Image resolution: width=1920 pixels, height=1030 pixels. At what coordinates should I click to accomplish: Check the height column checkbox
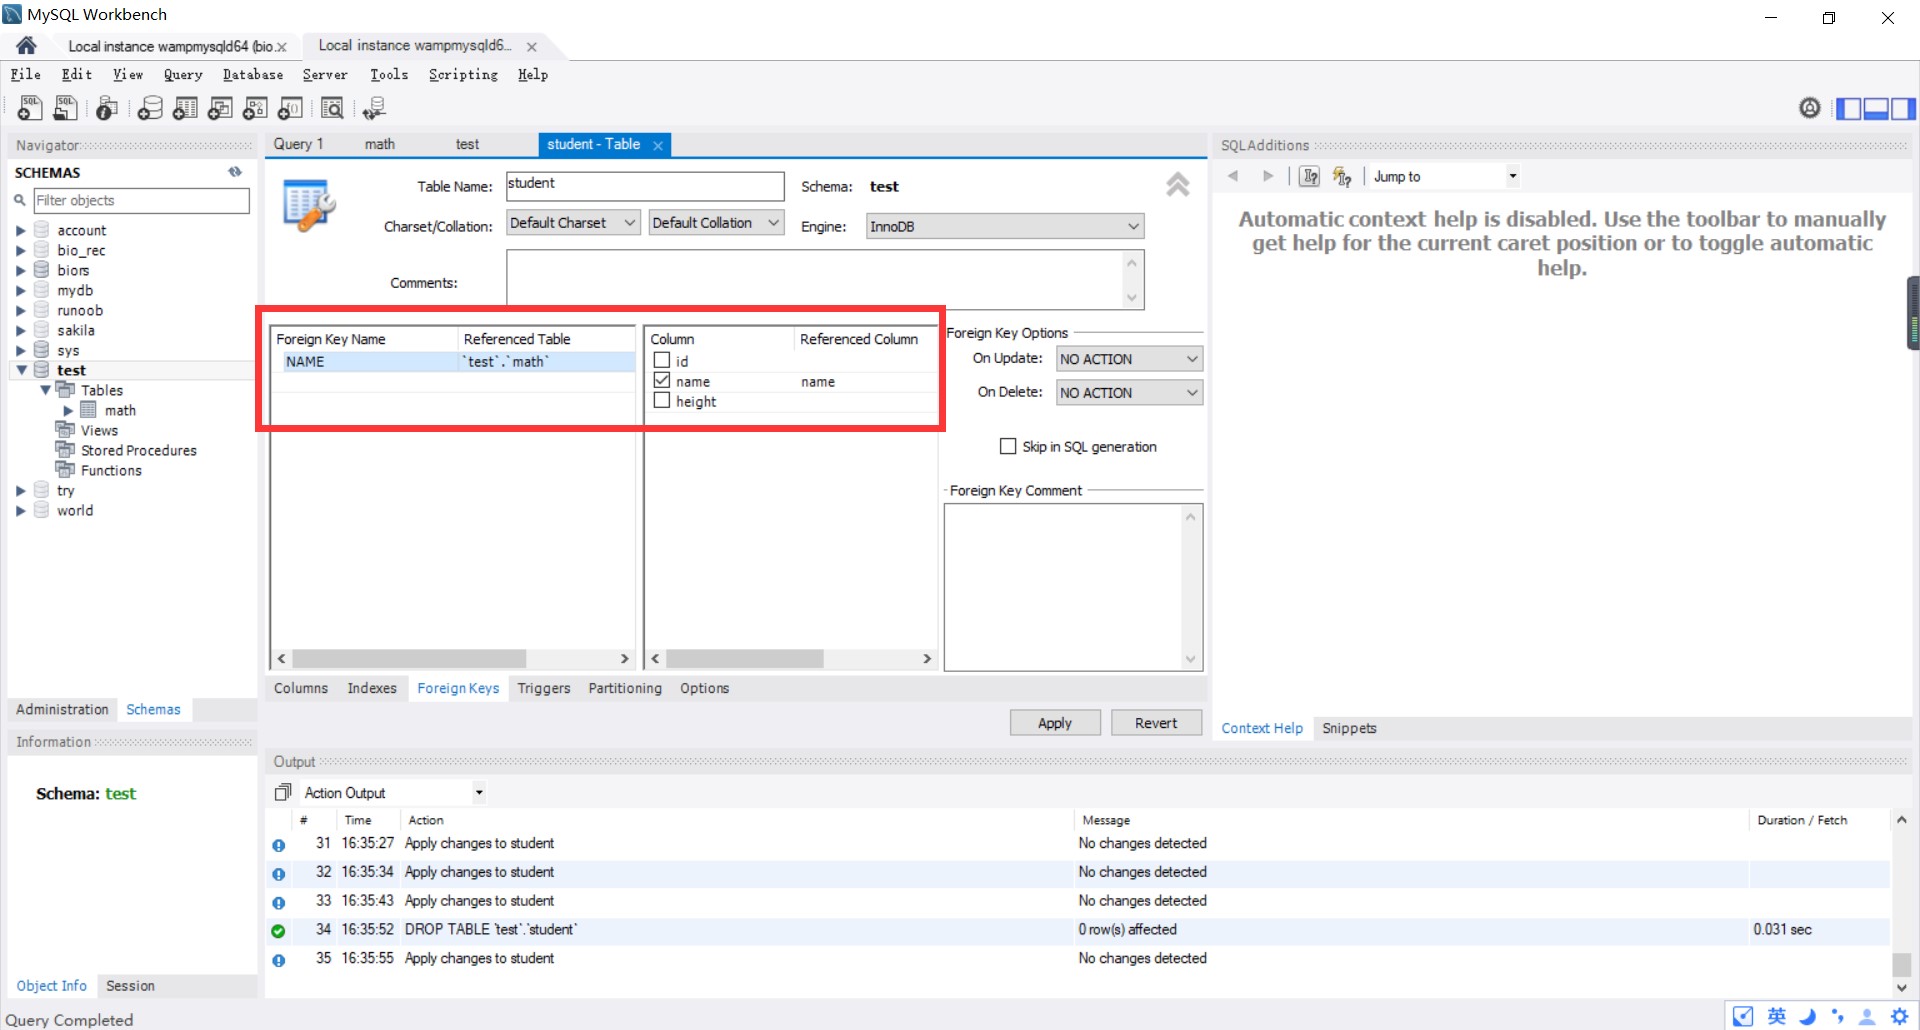661,400
